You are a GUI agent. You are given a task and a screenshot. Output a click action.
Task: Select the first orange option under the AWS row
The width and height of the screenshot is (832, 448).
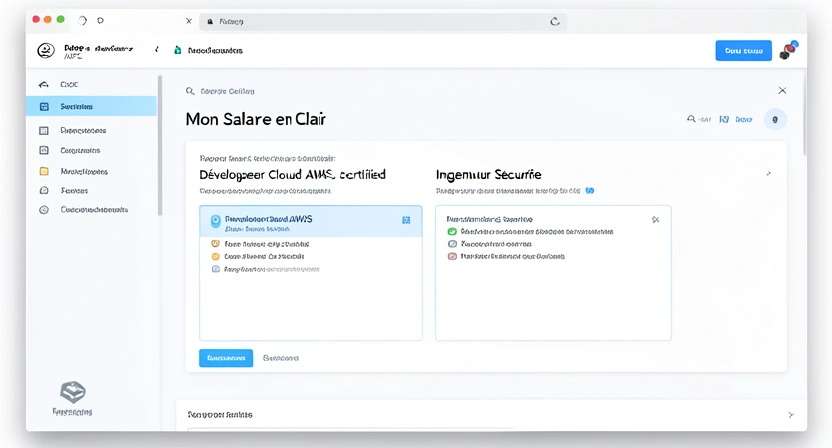point(216,243)
